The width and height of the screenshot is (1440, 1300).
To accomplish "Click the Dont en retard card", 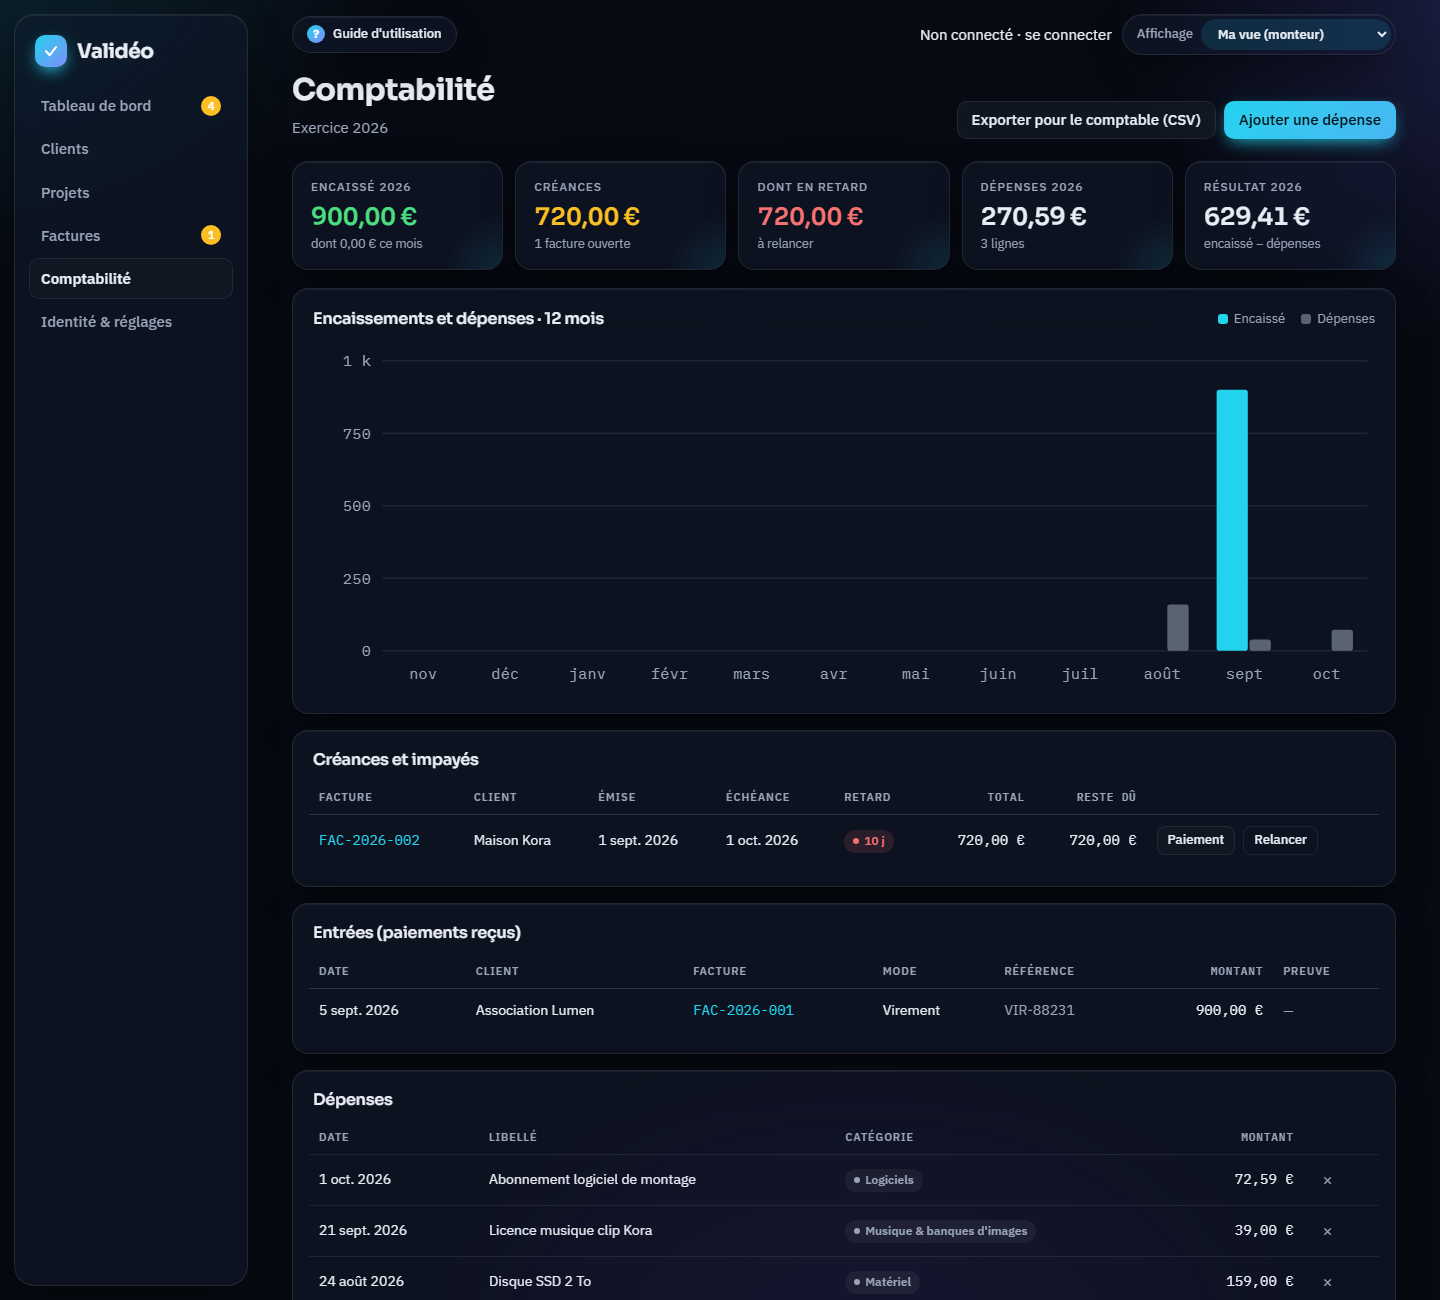I will coord(844,216).
